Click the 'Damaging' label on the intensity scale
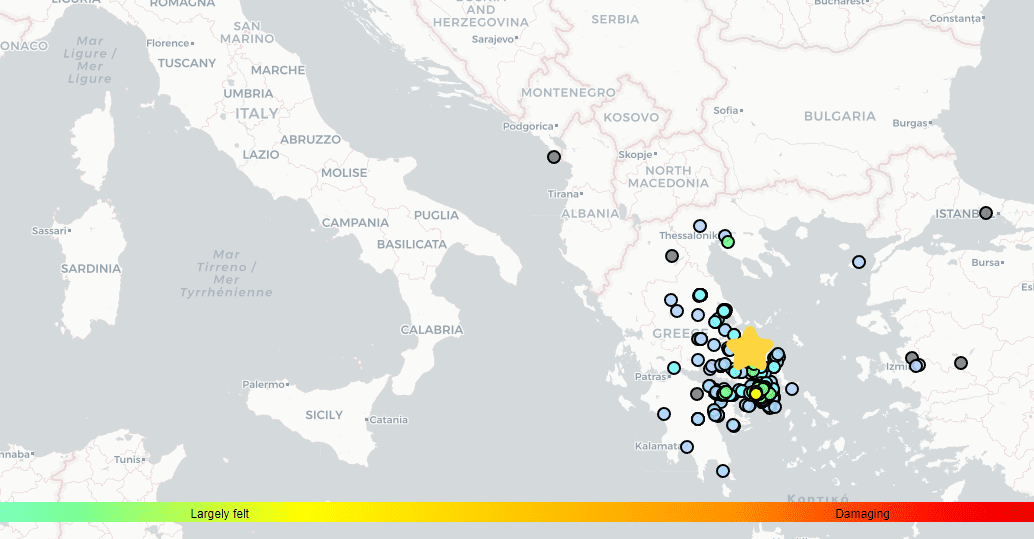Screen dimensions: 1034x539 click(862, 513)
